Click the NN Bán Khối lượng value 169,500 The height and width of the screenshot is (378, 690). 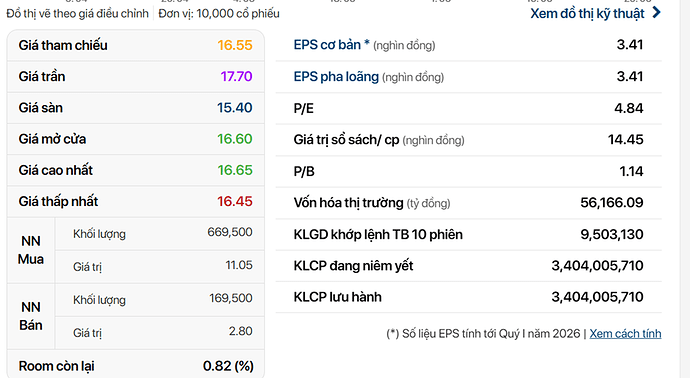tap(231, 298)
